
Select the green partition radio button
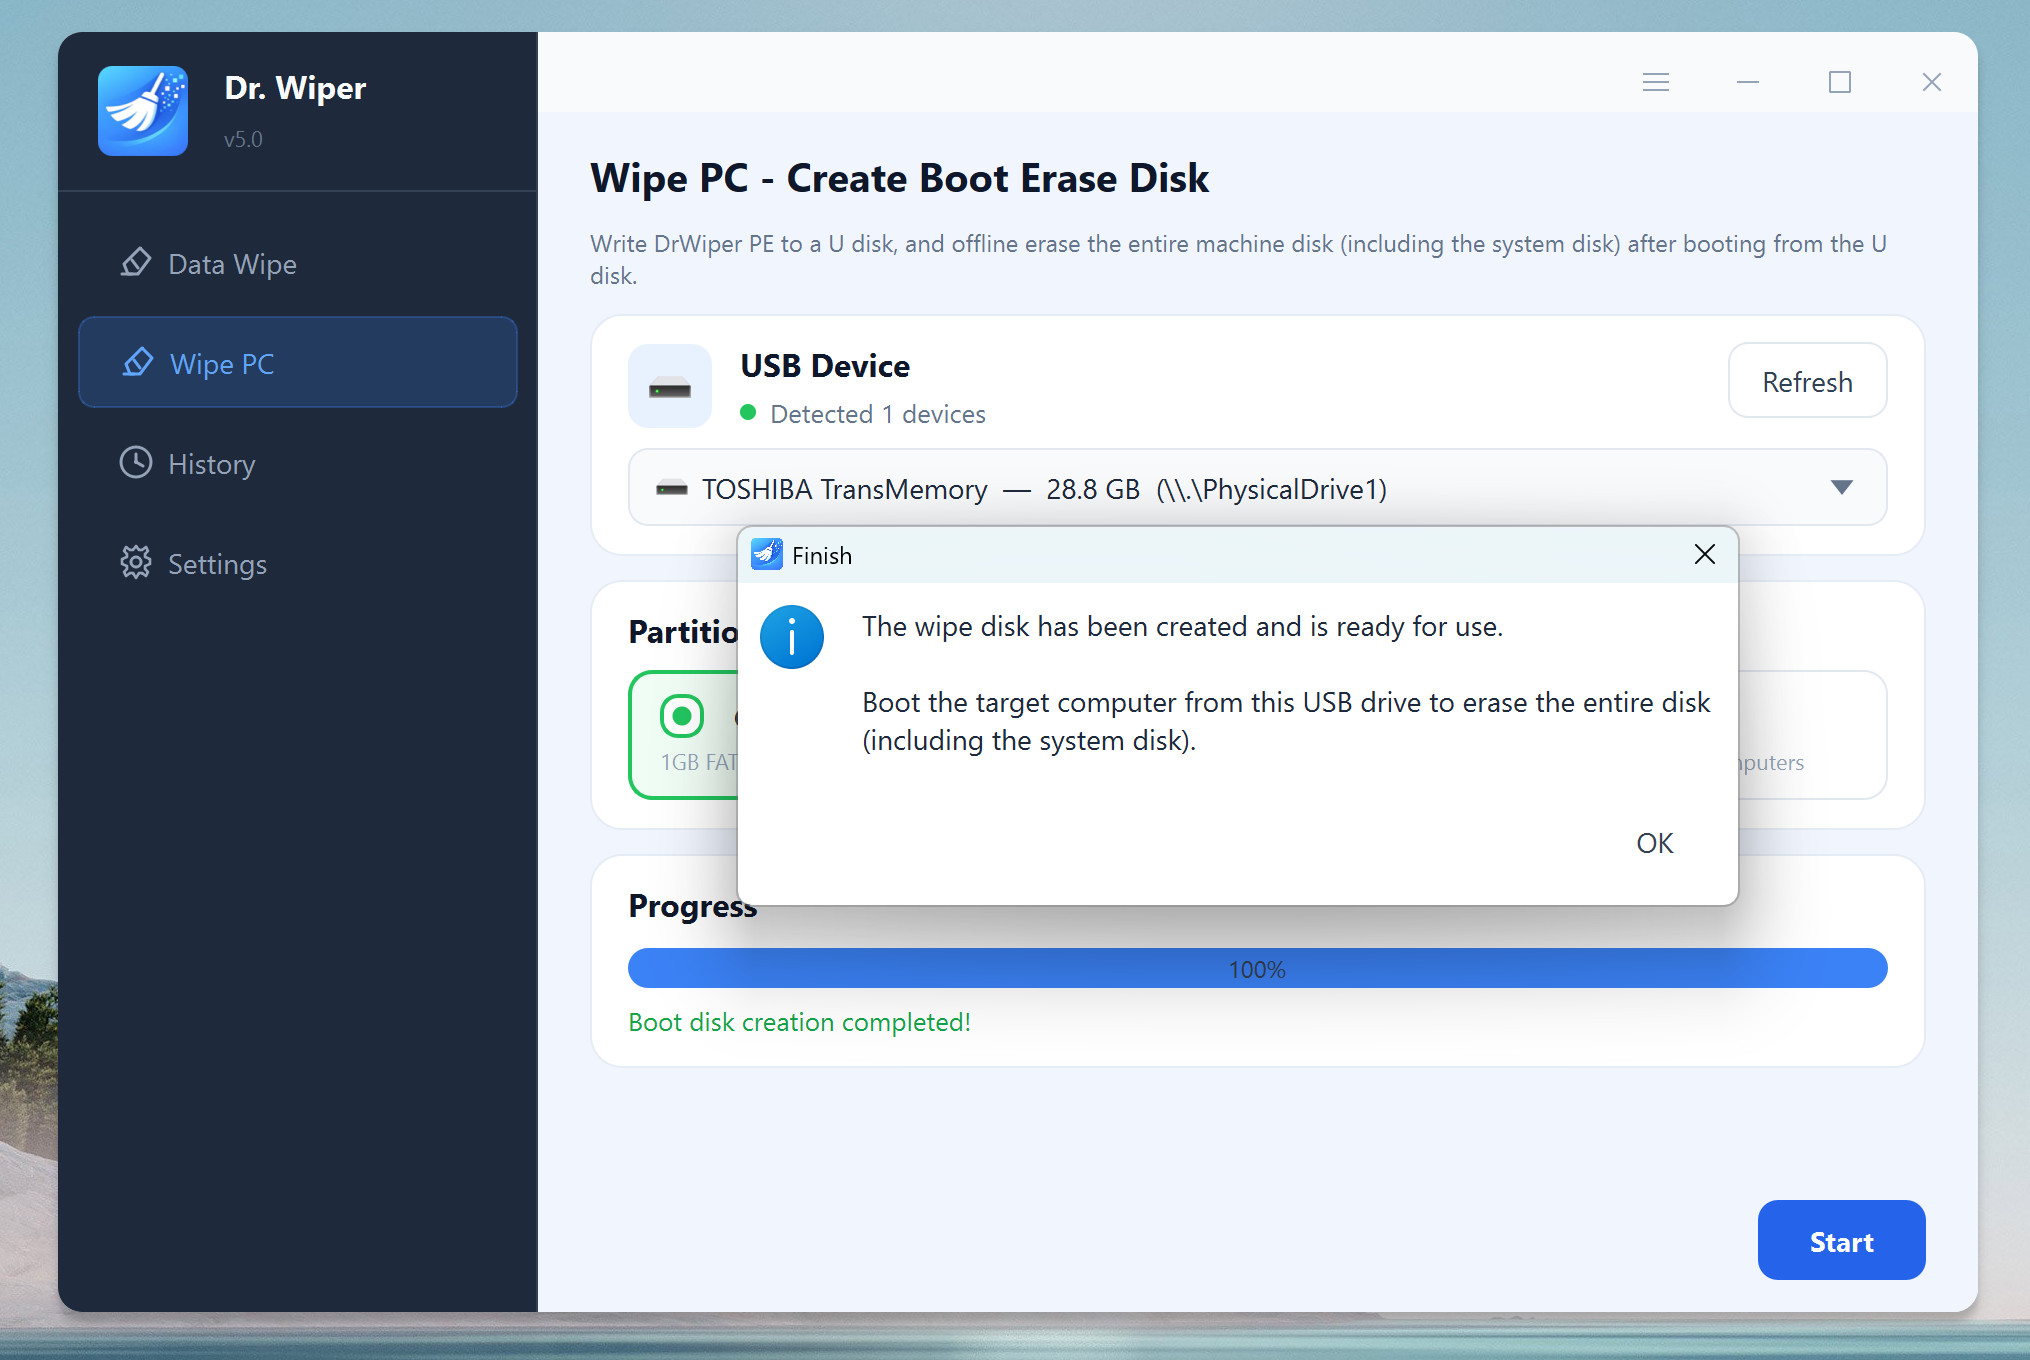[682, 716]
